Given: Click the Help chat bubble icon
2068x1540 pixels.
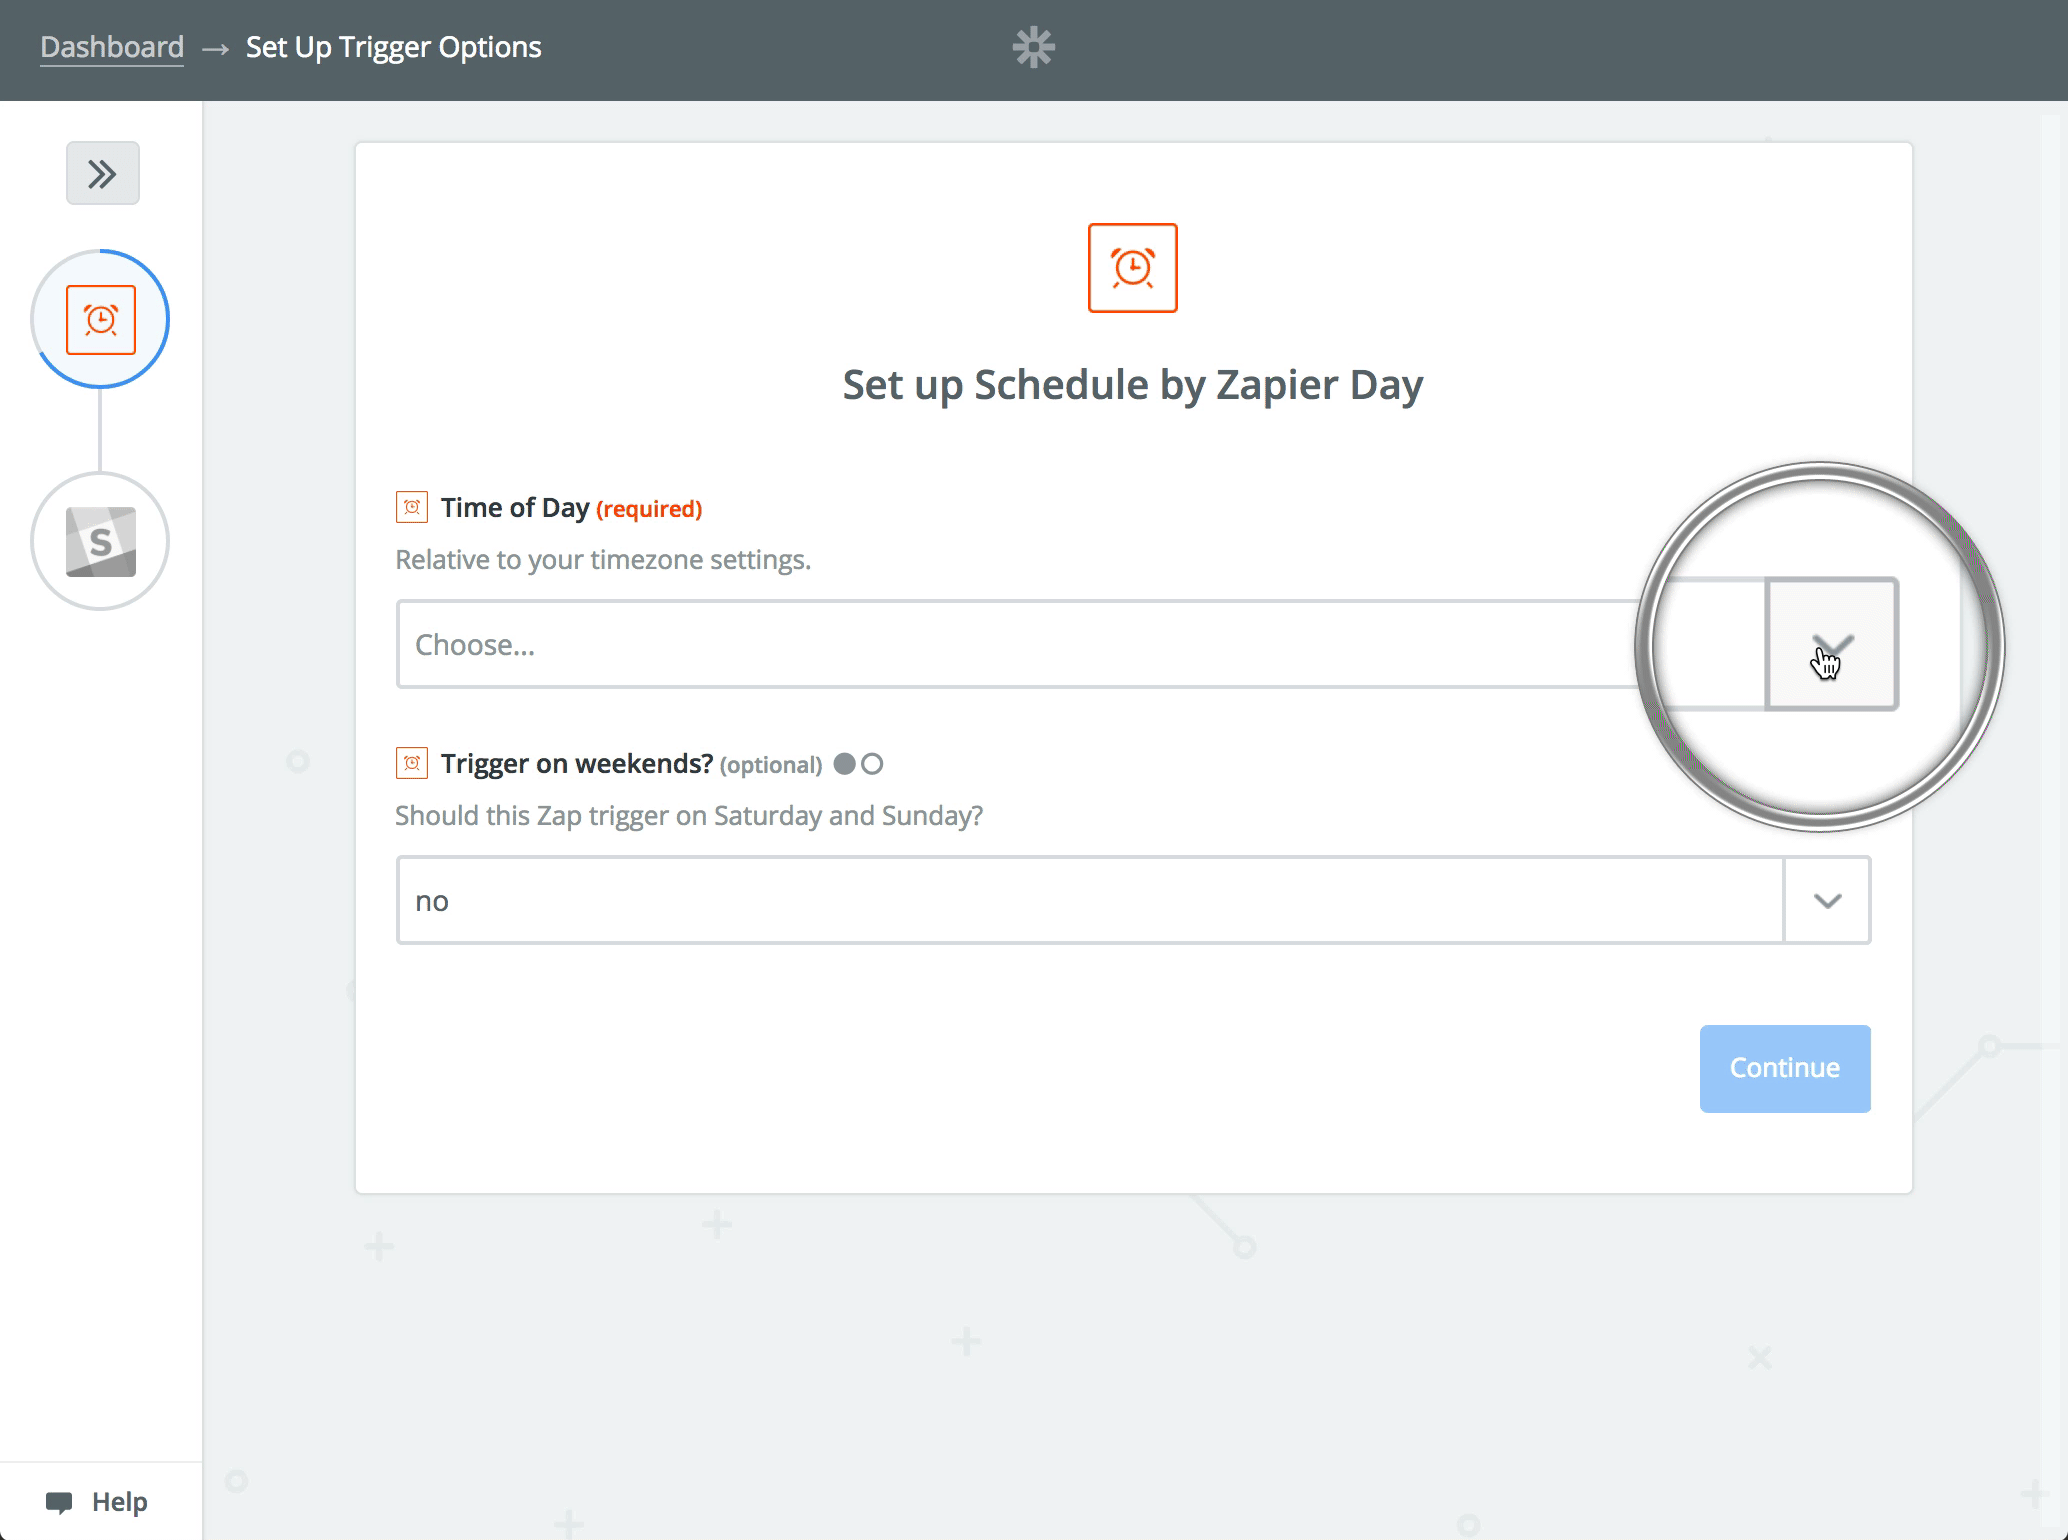Looking at the screenshot, I should 59,1502.
